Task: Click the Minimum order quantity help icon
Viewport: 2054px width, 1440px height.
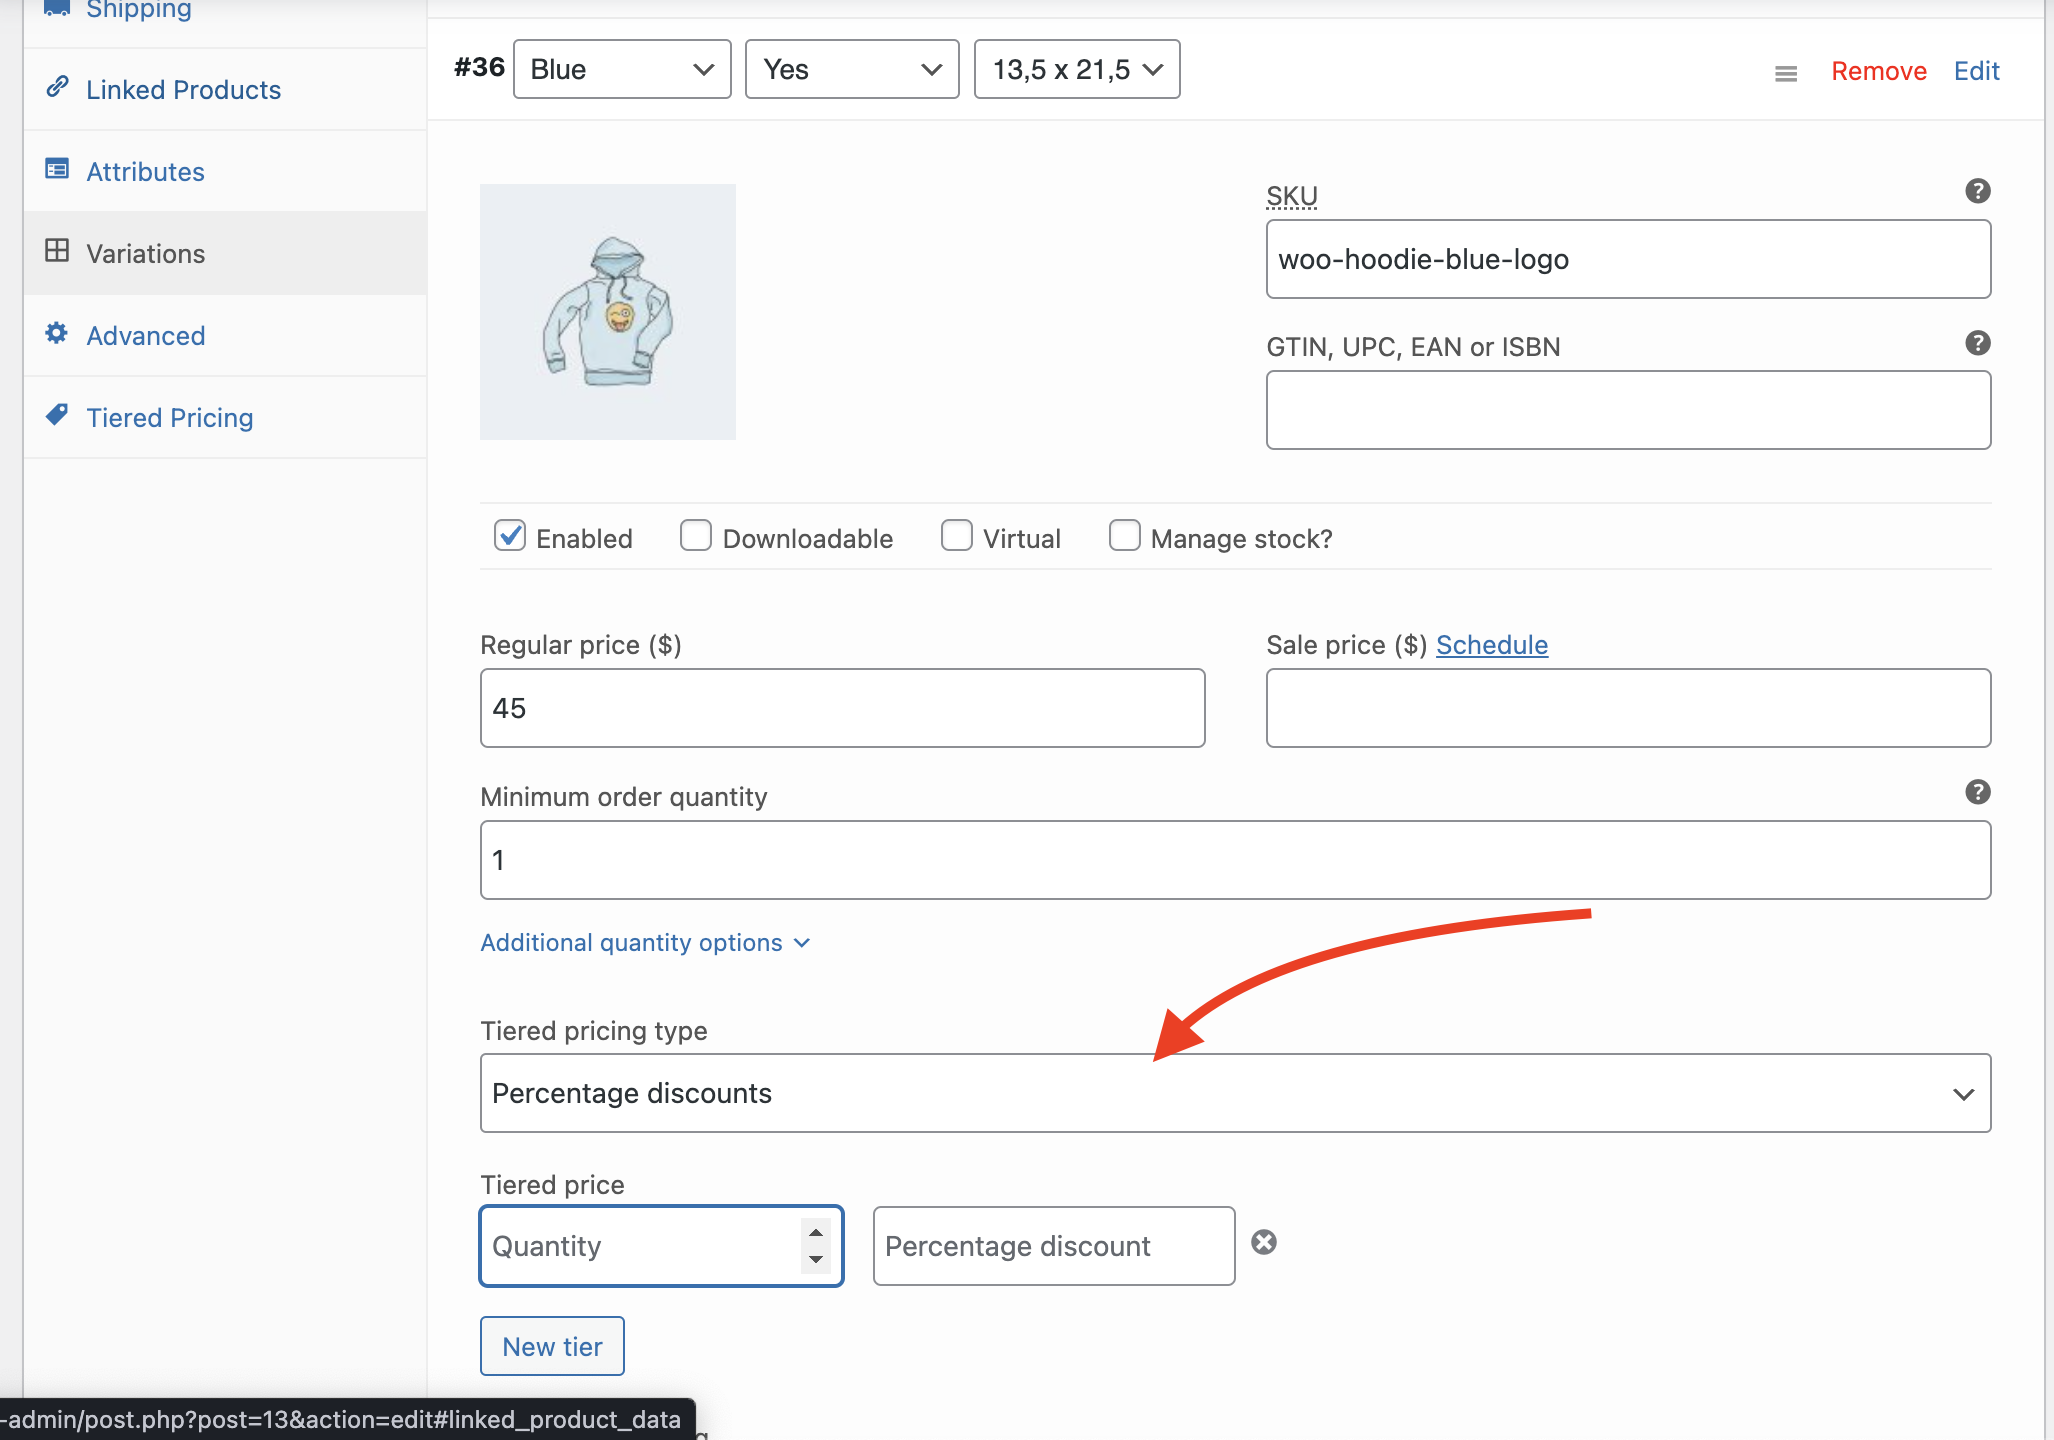Action: [x=1977, y=792]
